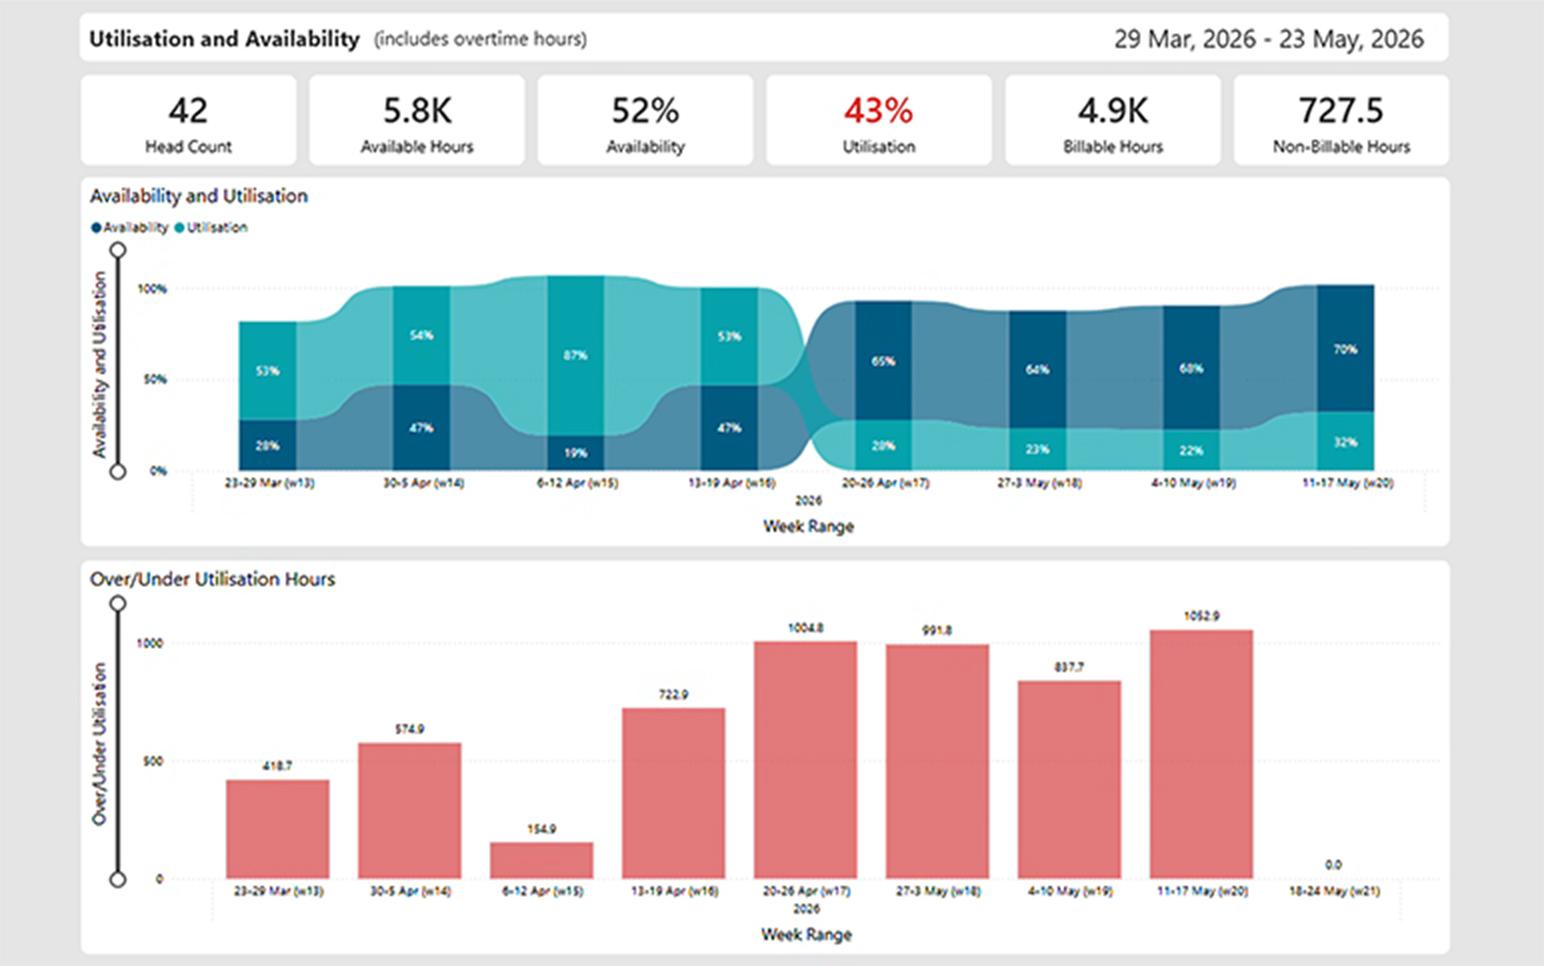1544x966 pixels.
Task: Click the 23-29 Mar (w13) axis label
Action: (x=270, y=481)
